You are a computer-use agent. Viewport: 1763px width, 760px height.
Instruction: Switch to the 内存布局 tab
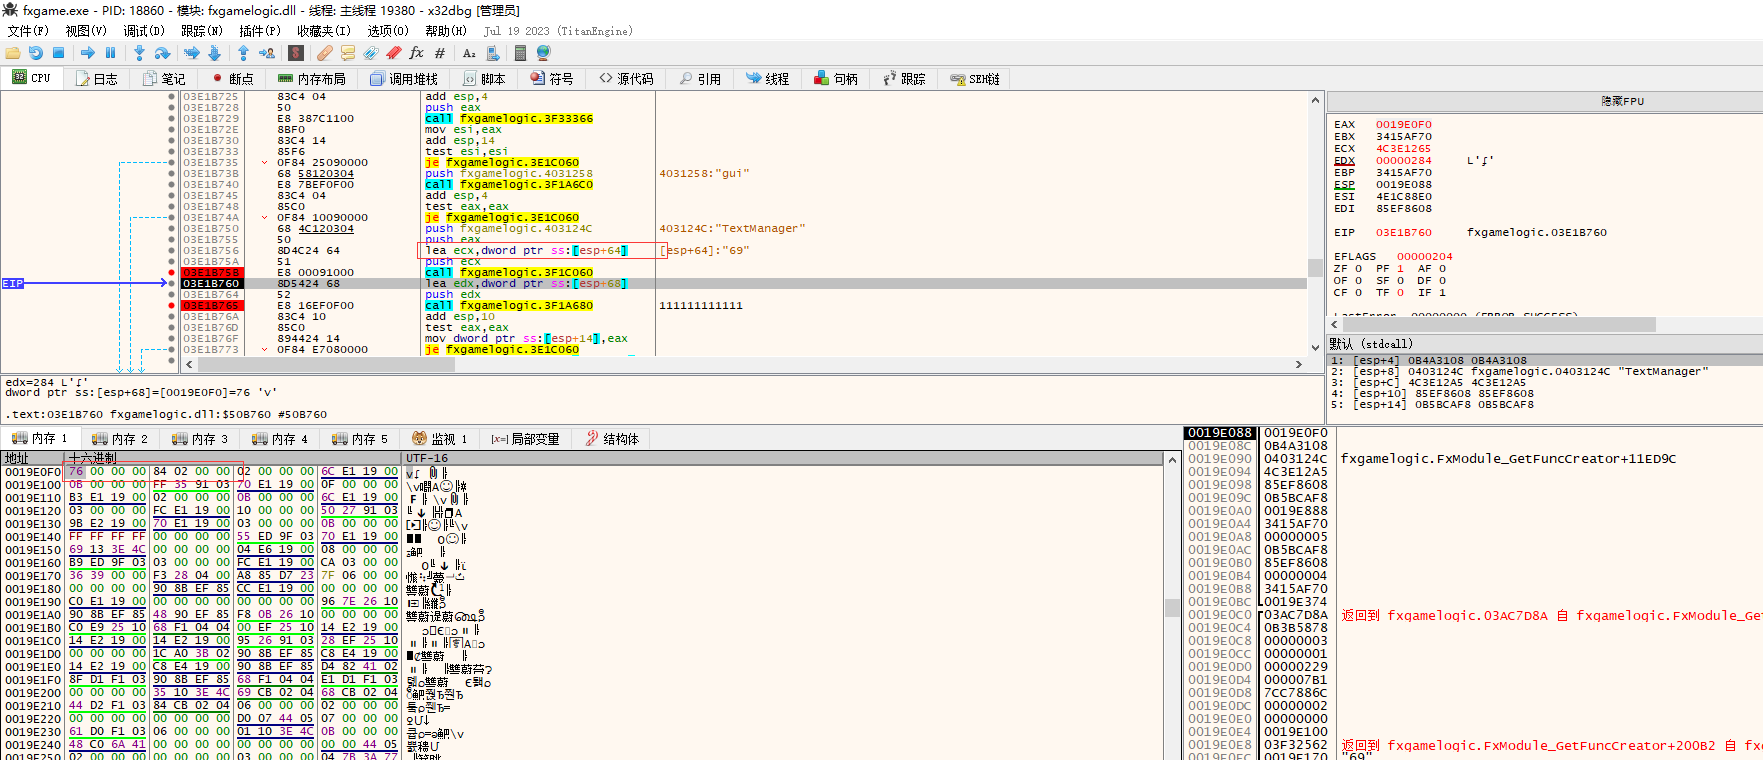(x=311, y=79)
